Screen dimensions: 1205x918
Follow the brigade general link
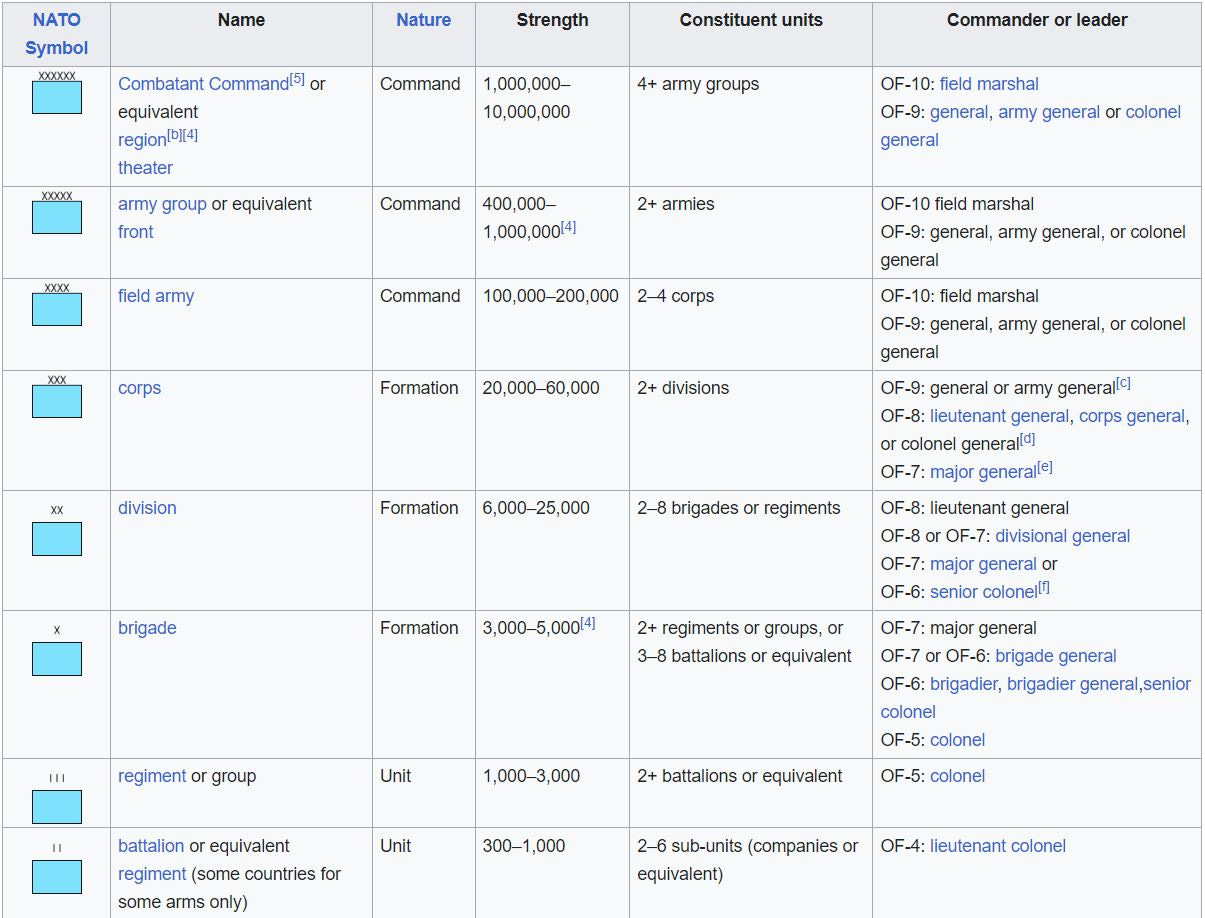1055,656
